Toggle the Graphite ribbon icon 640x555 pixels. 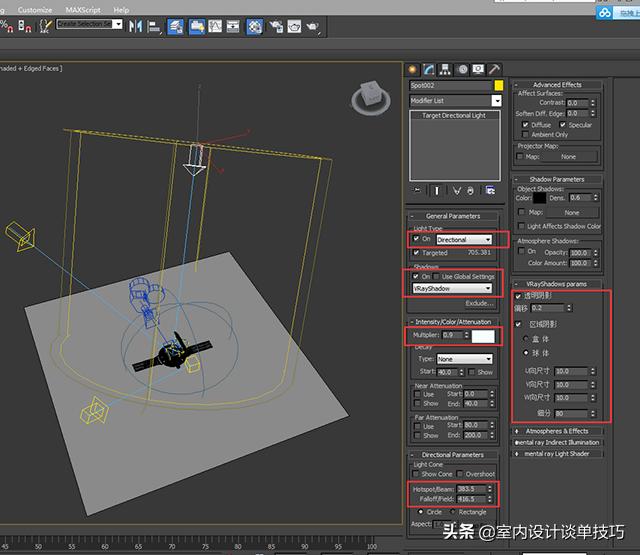click(197, 27)
